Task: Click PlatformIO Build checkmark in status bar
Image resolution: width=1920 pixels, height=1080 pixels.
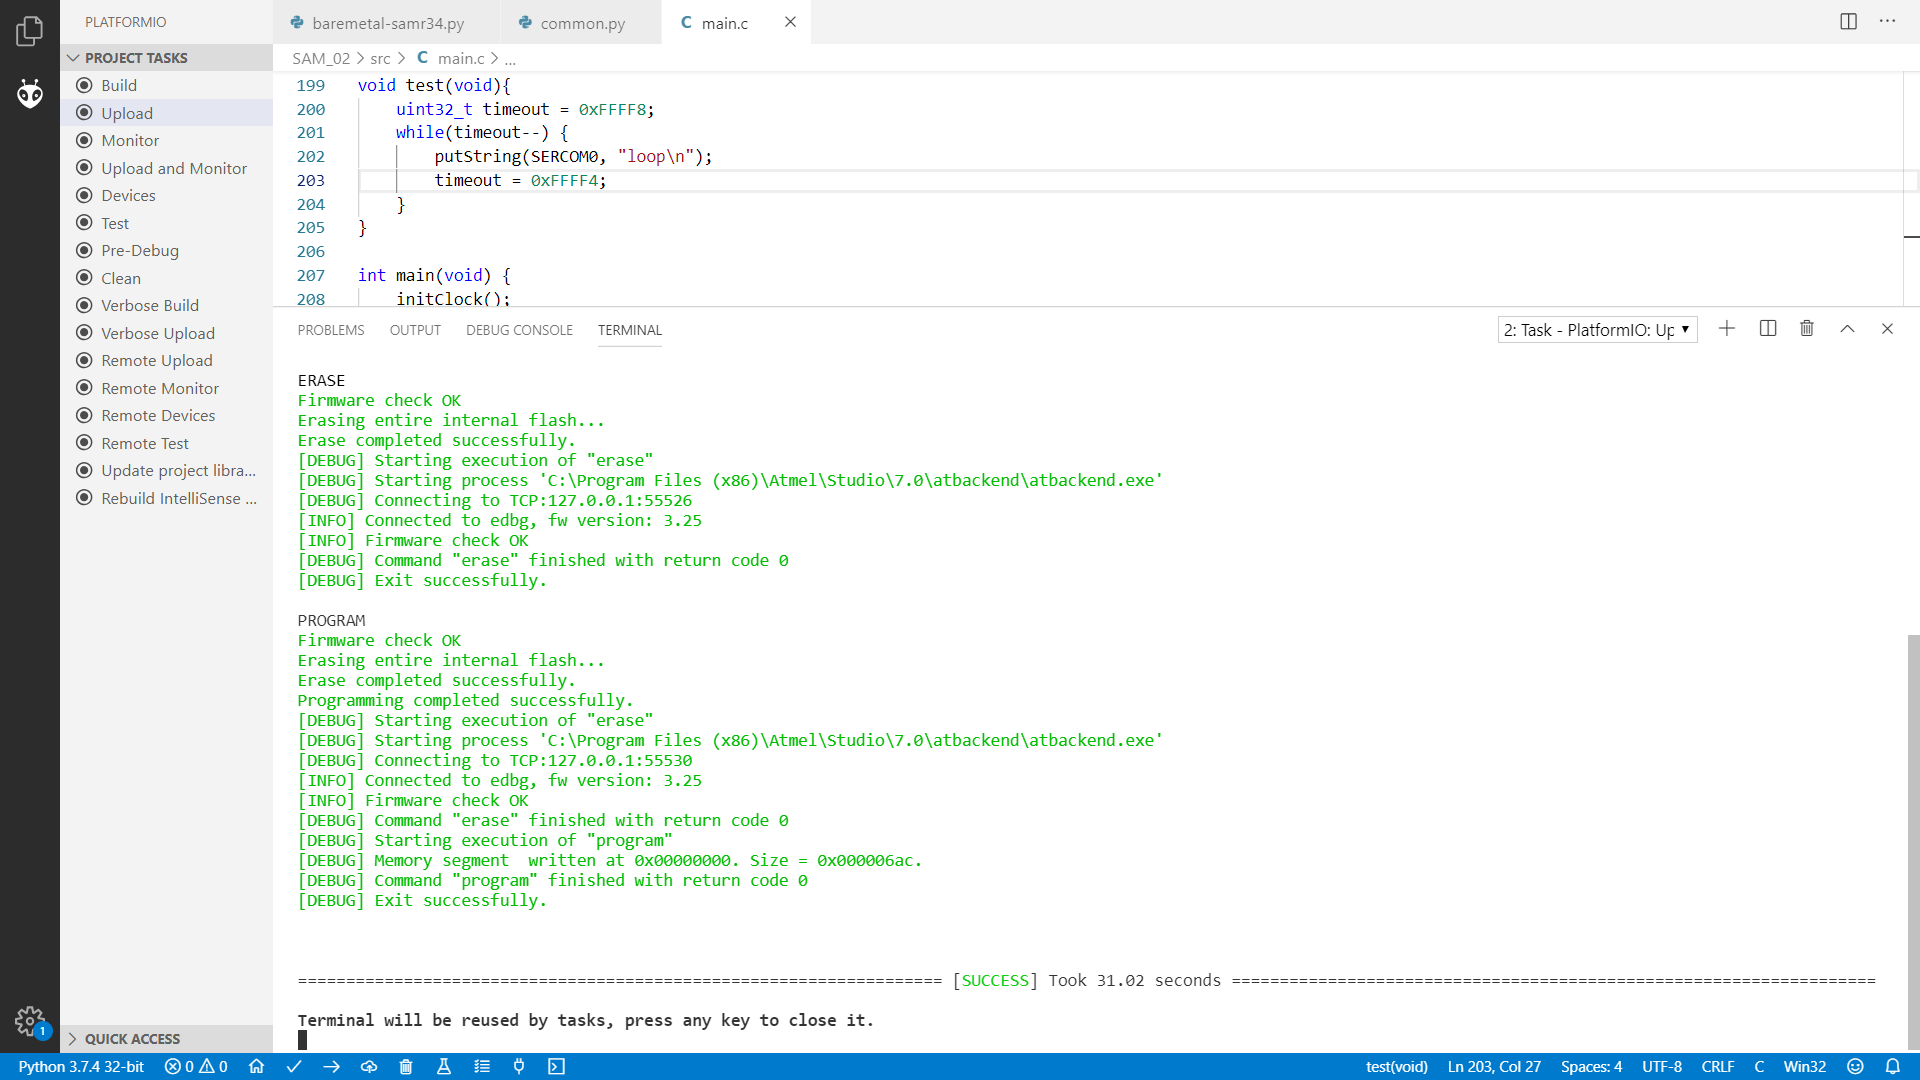Action: point(294,1066)
